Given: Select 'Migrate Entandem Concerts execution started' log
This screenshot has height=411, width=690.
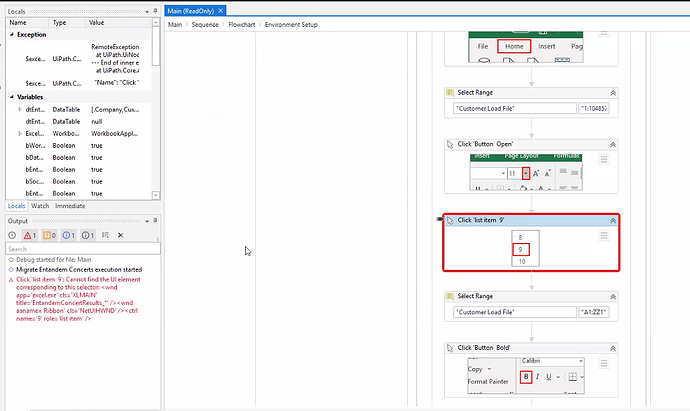Looking at the screenshot, I should (79, 270).
